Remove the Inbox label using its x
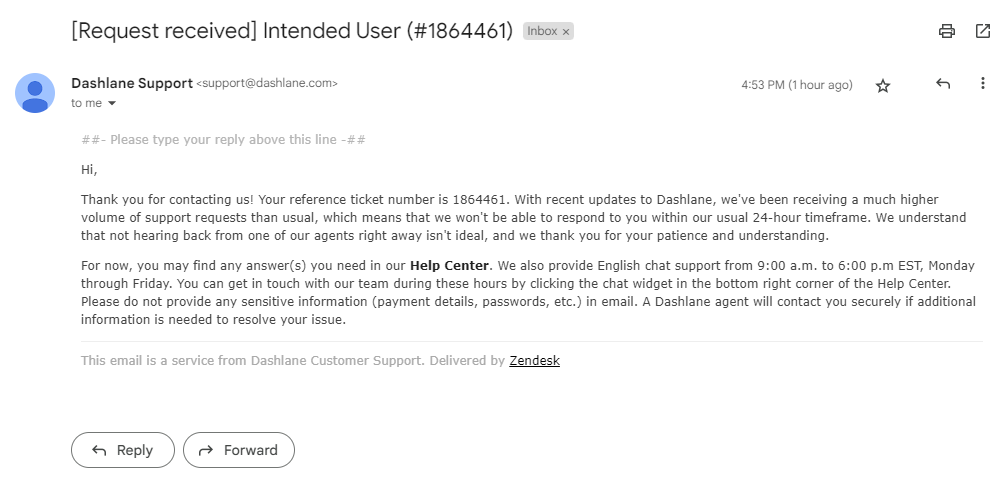Viewport: 1007px width, 483px height. point(566,32)
